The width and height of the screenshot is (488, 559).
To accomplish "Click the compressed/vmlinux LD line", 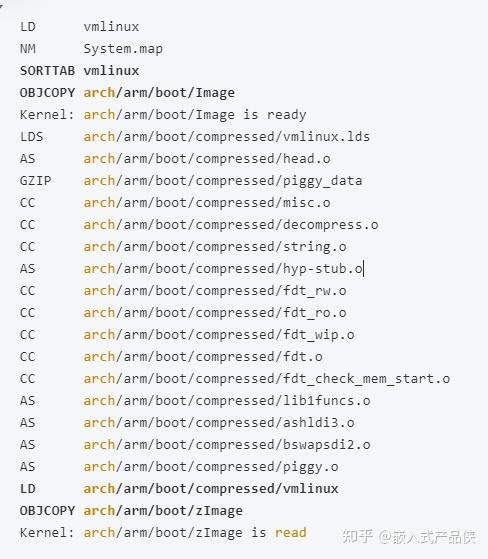I will click(x=179, y=489).
